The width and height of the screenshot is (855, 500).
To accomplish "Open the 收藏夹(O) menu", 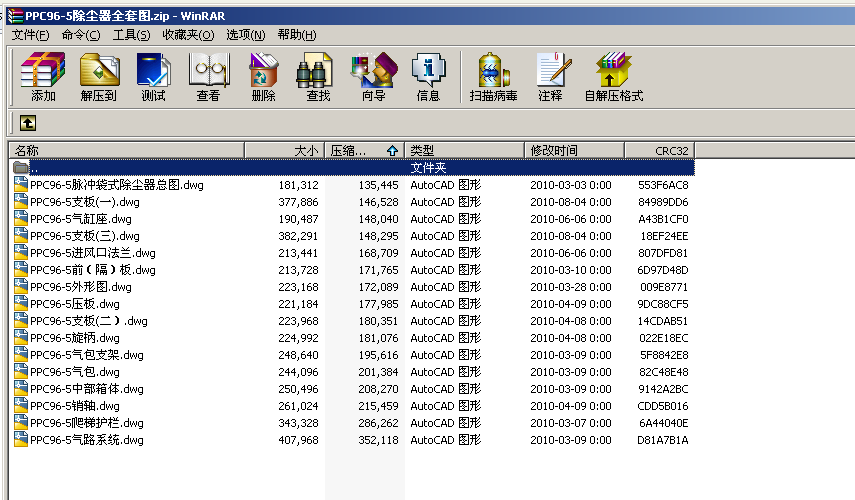I will pos(188,35).
